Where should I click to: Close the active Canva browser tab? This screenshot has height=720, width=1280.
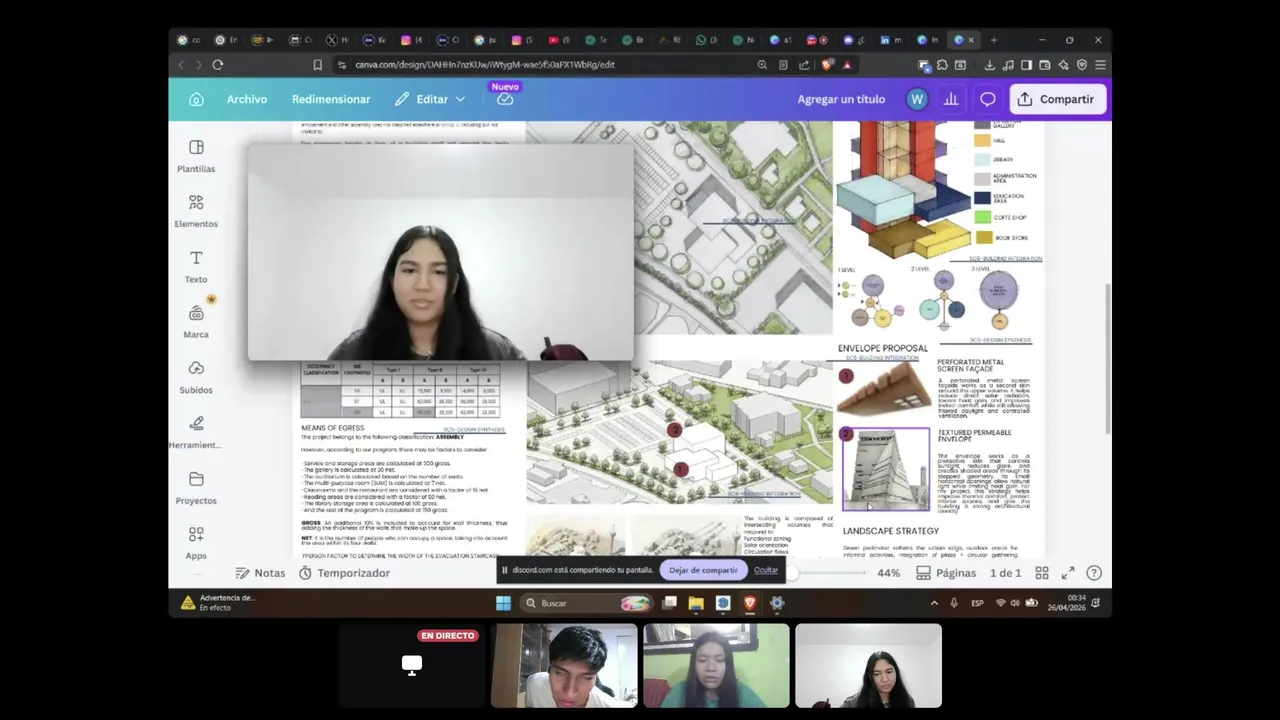(971, 40)
